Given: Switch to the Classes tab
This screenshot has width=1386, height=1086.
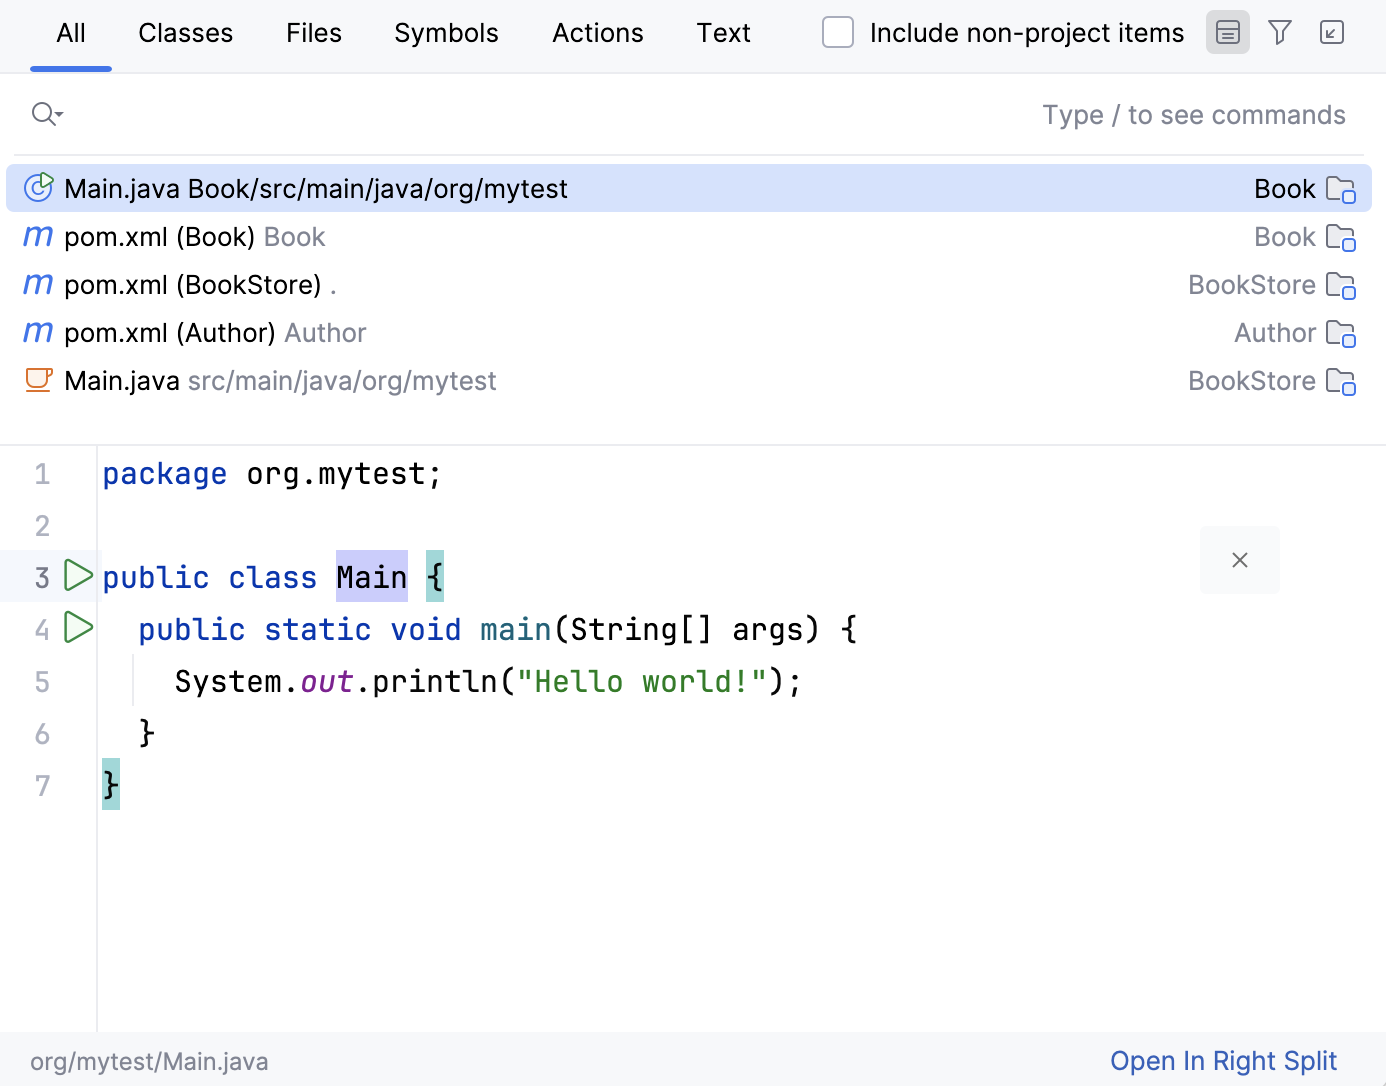Looking at the screenshot, I should tap(185, 33).
